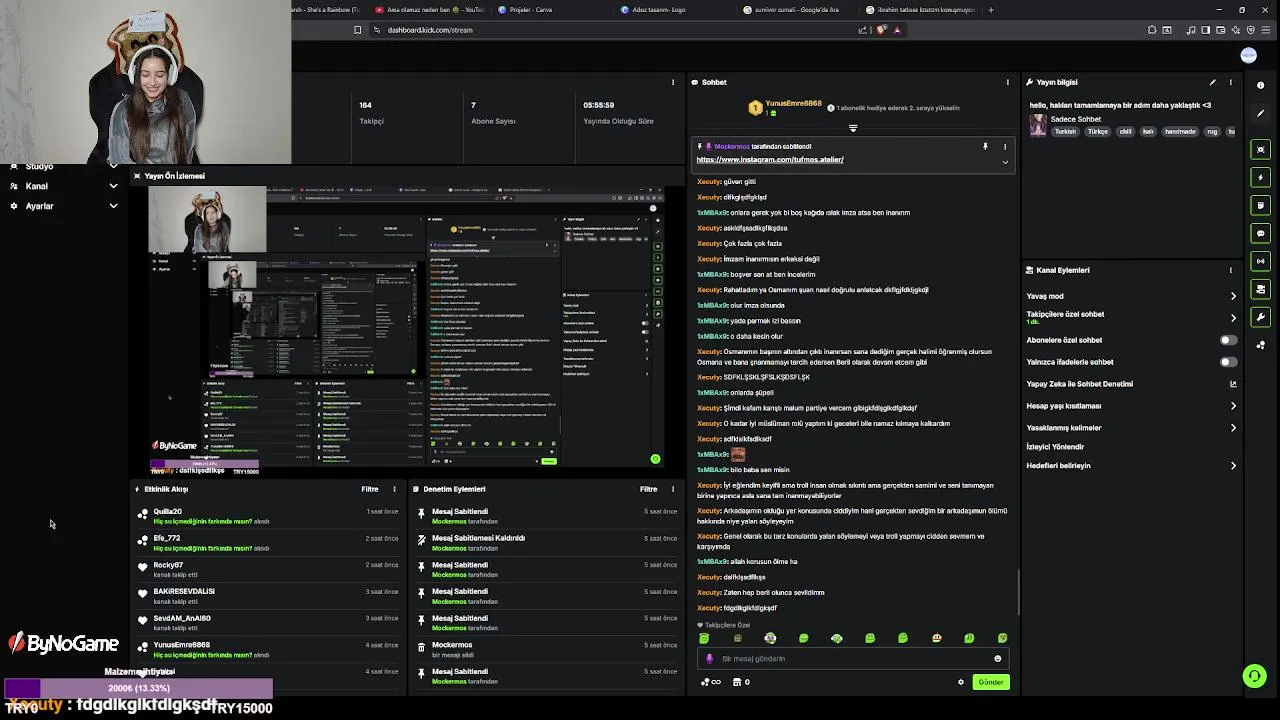Open the Kanal sidebar menu item
This screenshot has height=720, width=1280.
[37, 186]
